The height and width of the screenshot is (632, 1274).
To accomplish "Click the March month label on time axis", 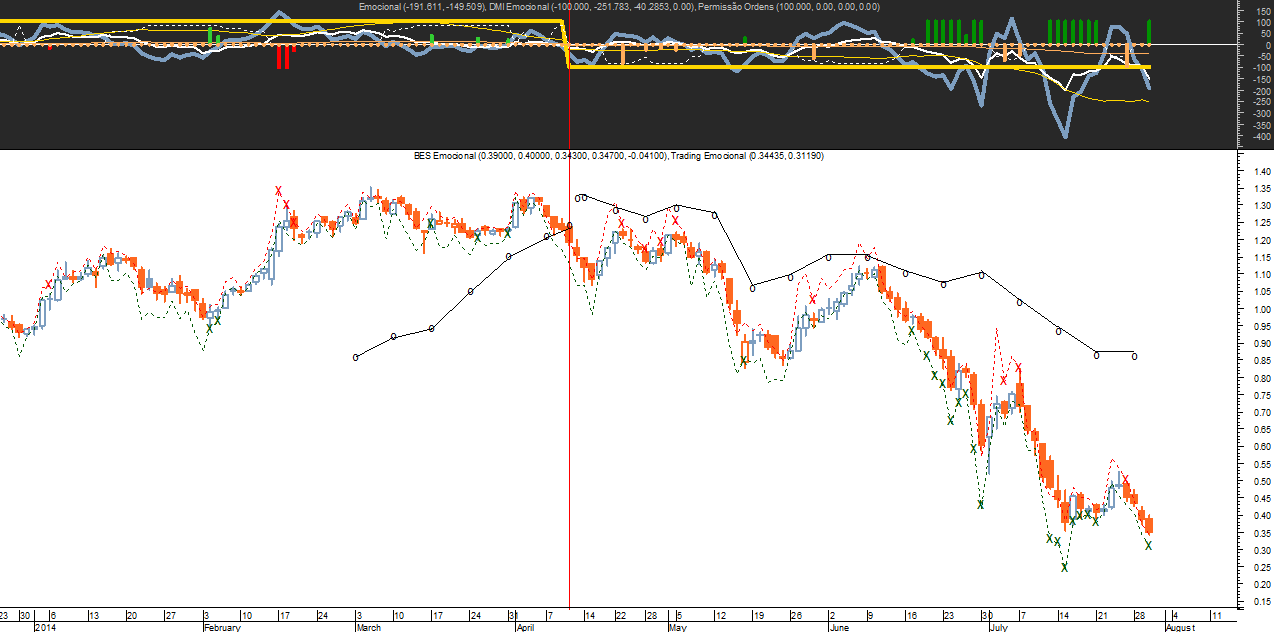I will tap(369, 628).
